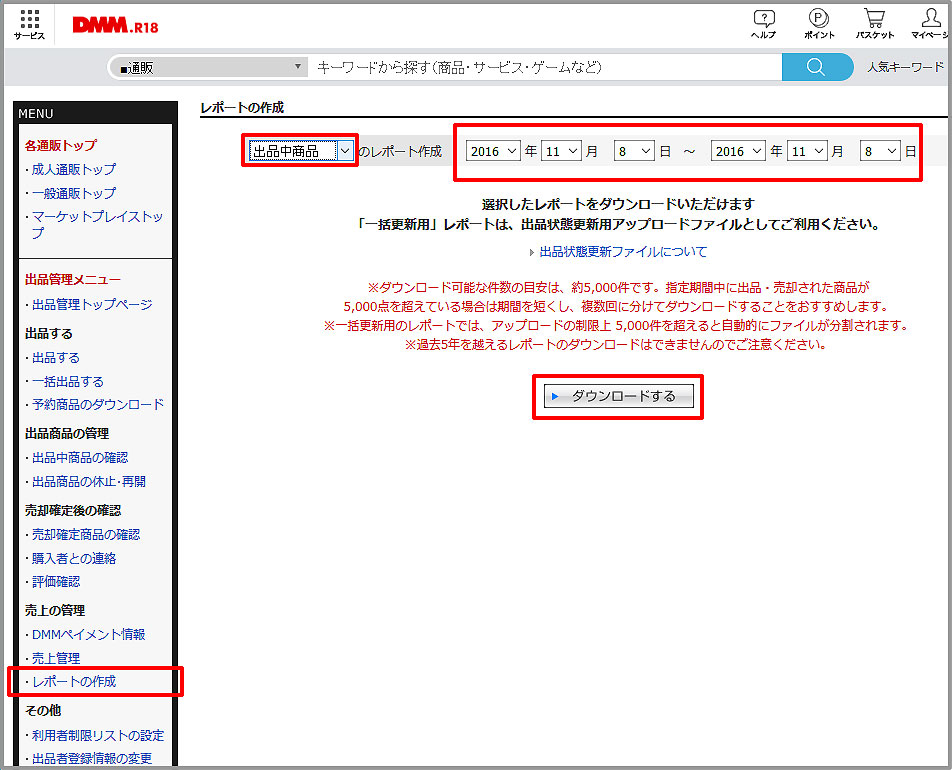
Task: Open 出品中商品の確認 in sidebar
Action: point(80,457)
